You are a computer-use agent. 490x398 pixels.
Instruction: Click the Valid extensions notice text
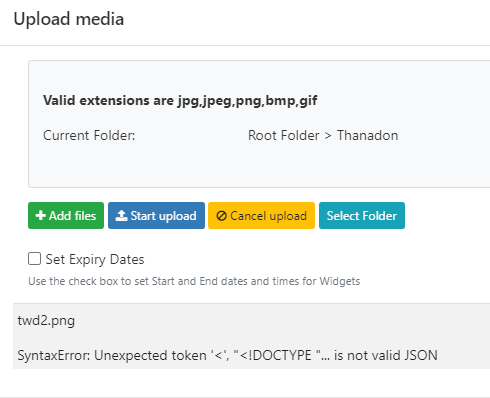(x=180, y=100)
